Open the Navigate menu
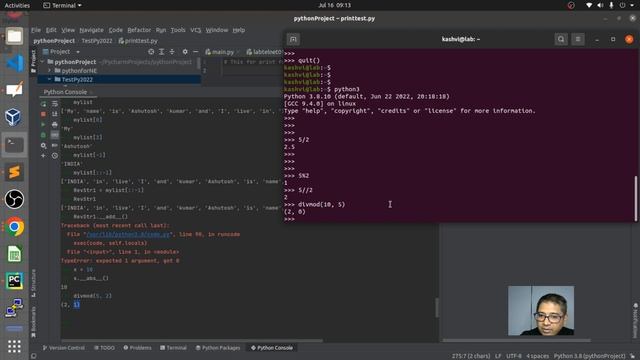Screen dimensions: 640x360 coord(91,30)
